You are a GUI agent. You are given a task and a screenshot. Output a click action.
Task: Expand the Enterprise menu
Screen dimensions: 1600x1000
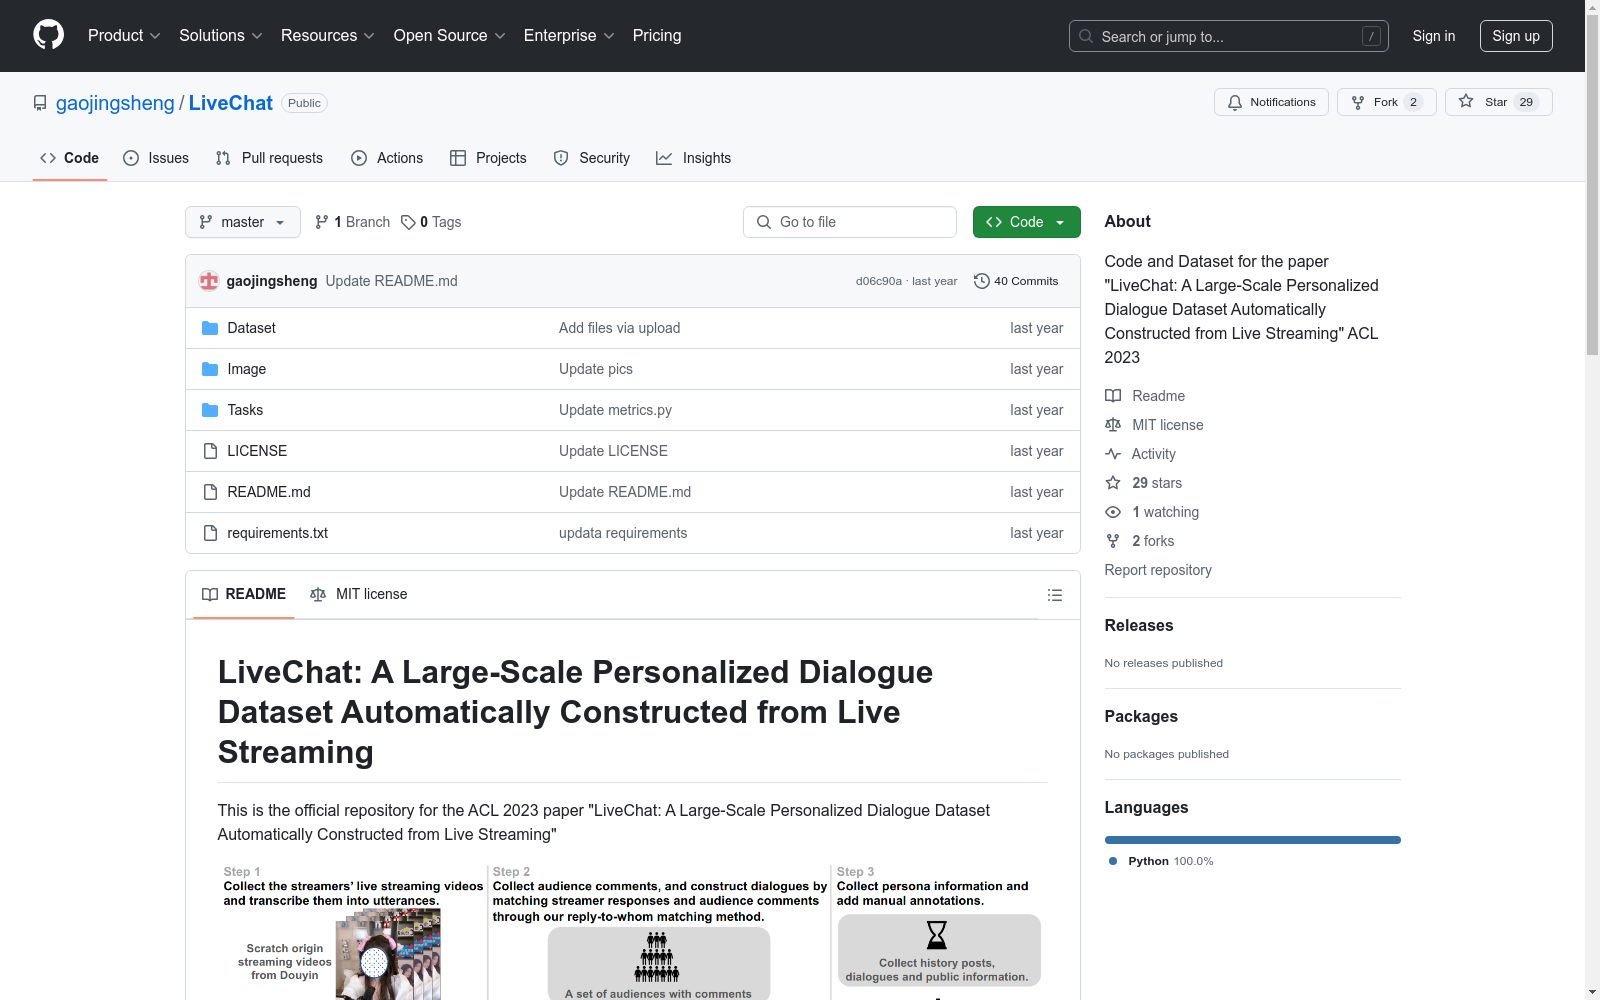coord(569,35)
